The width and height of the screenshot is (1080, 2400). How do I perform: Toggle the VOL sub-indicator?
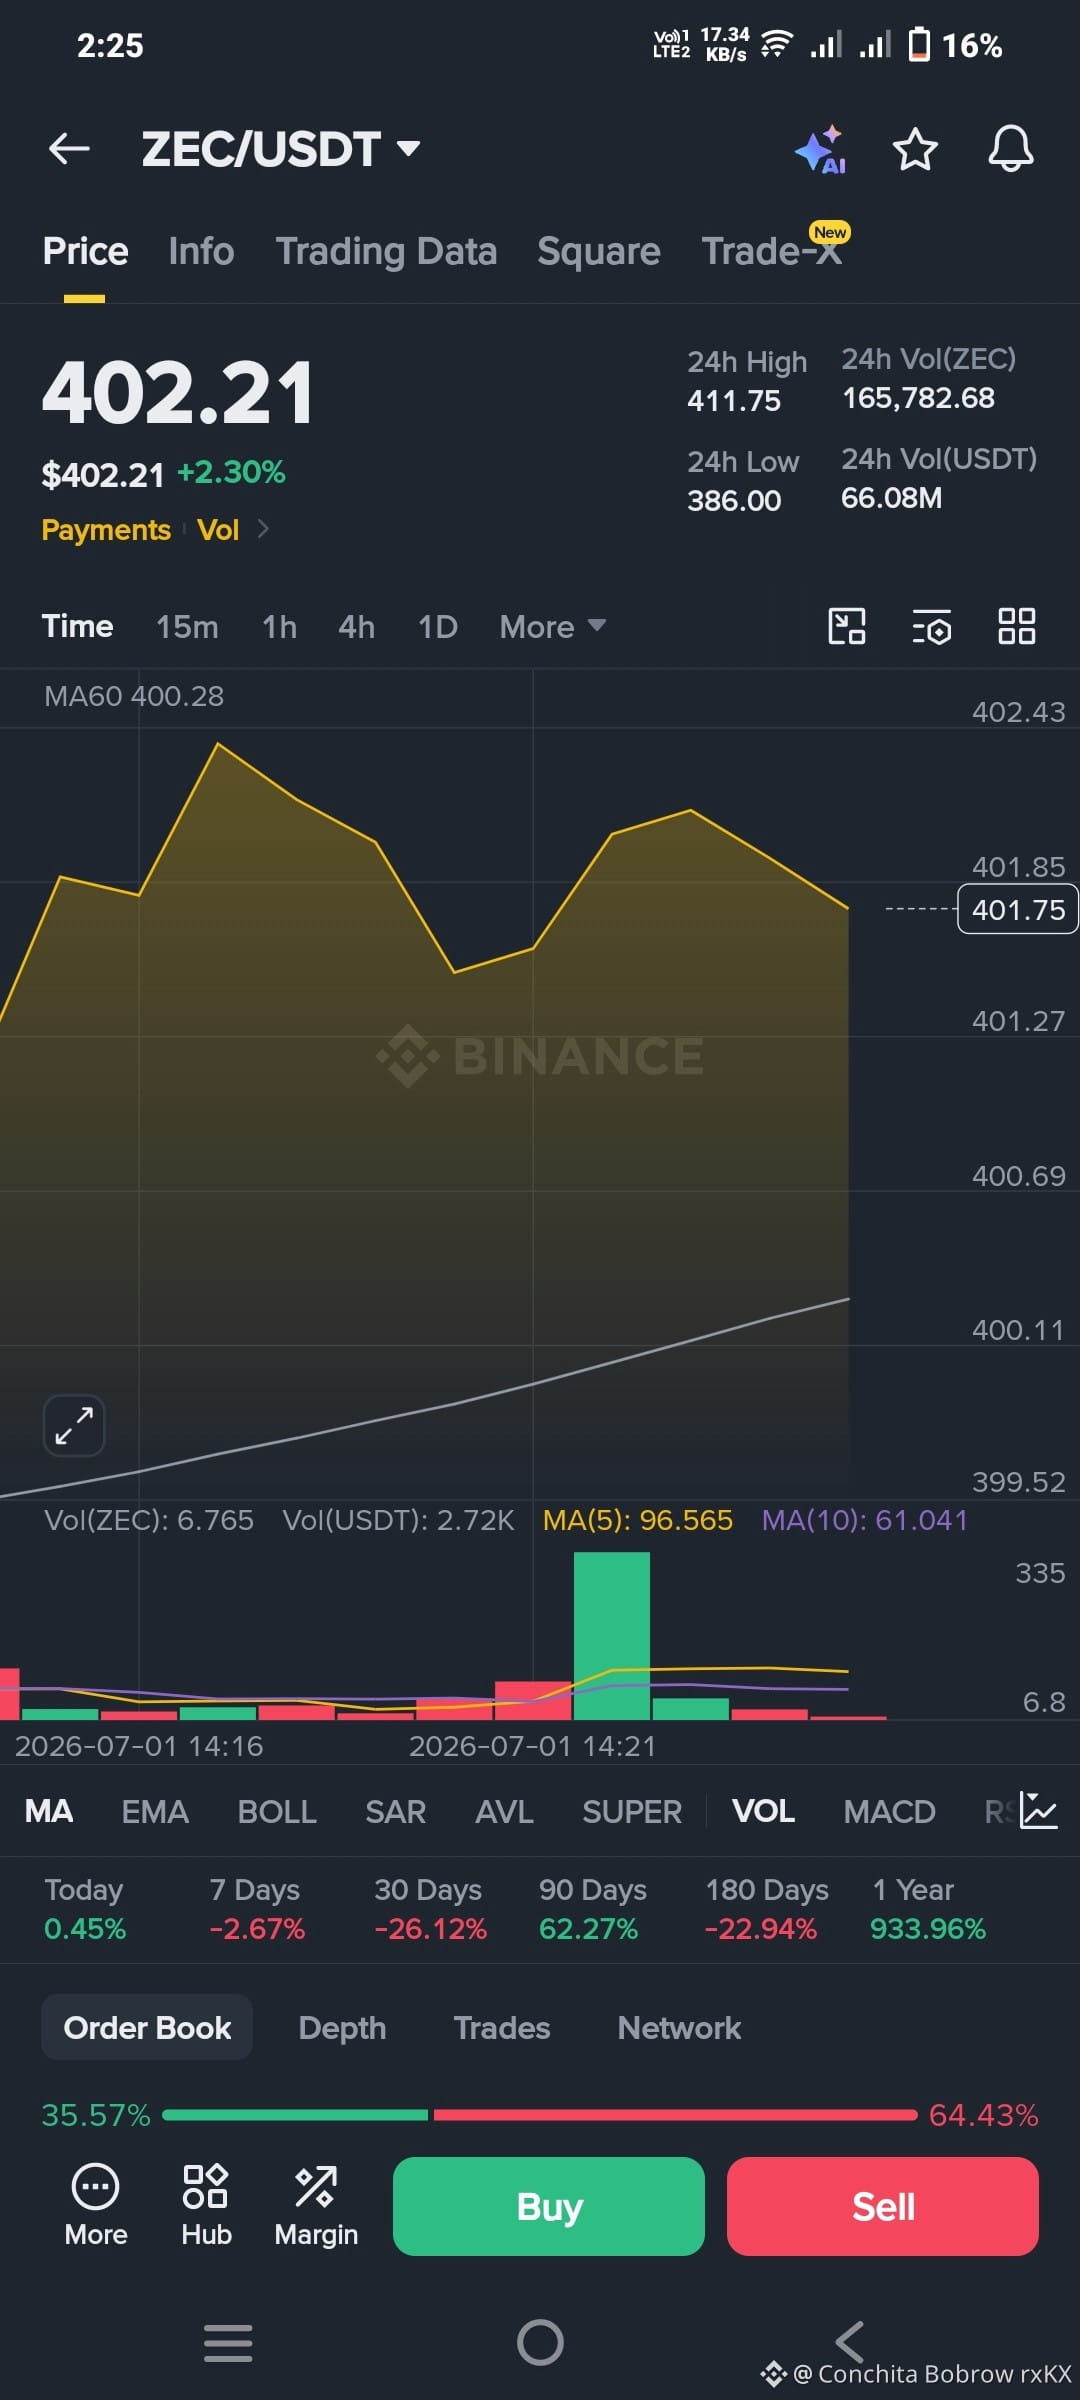pos(763,1811)
